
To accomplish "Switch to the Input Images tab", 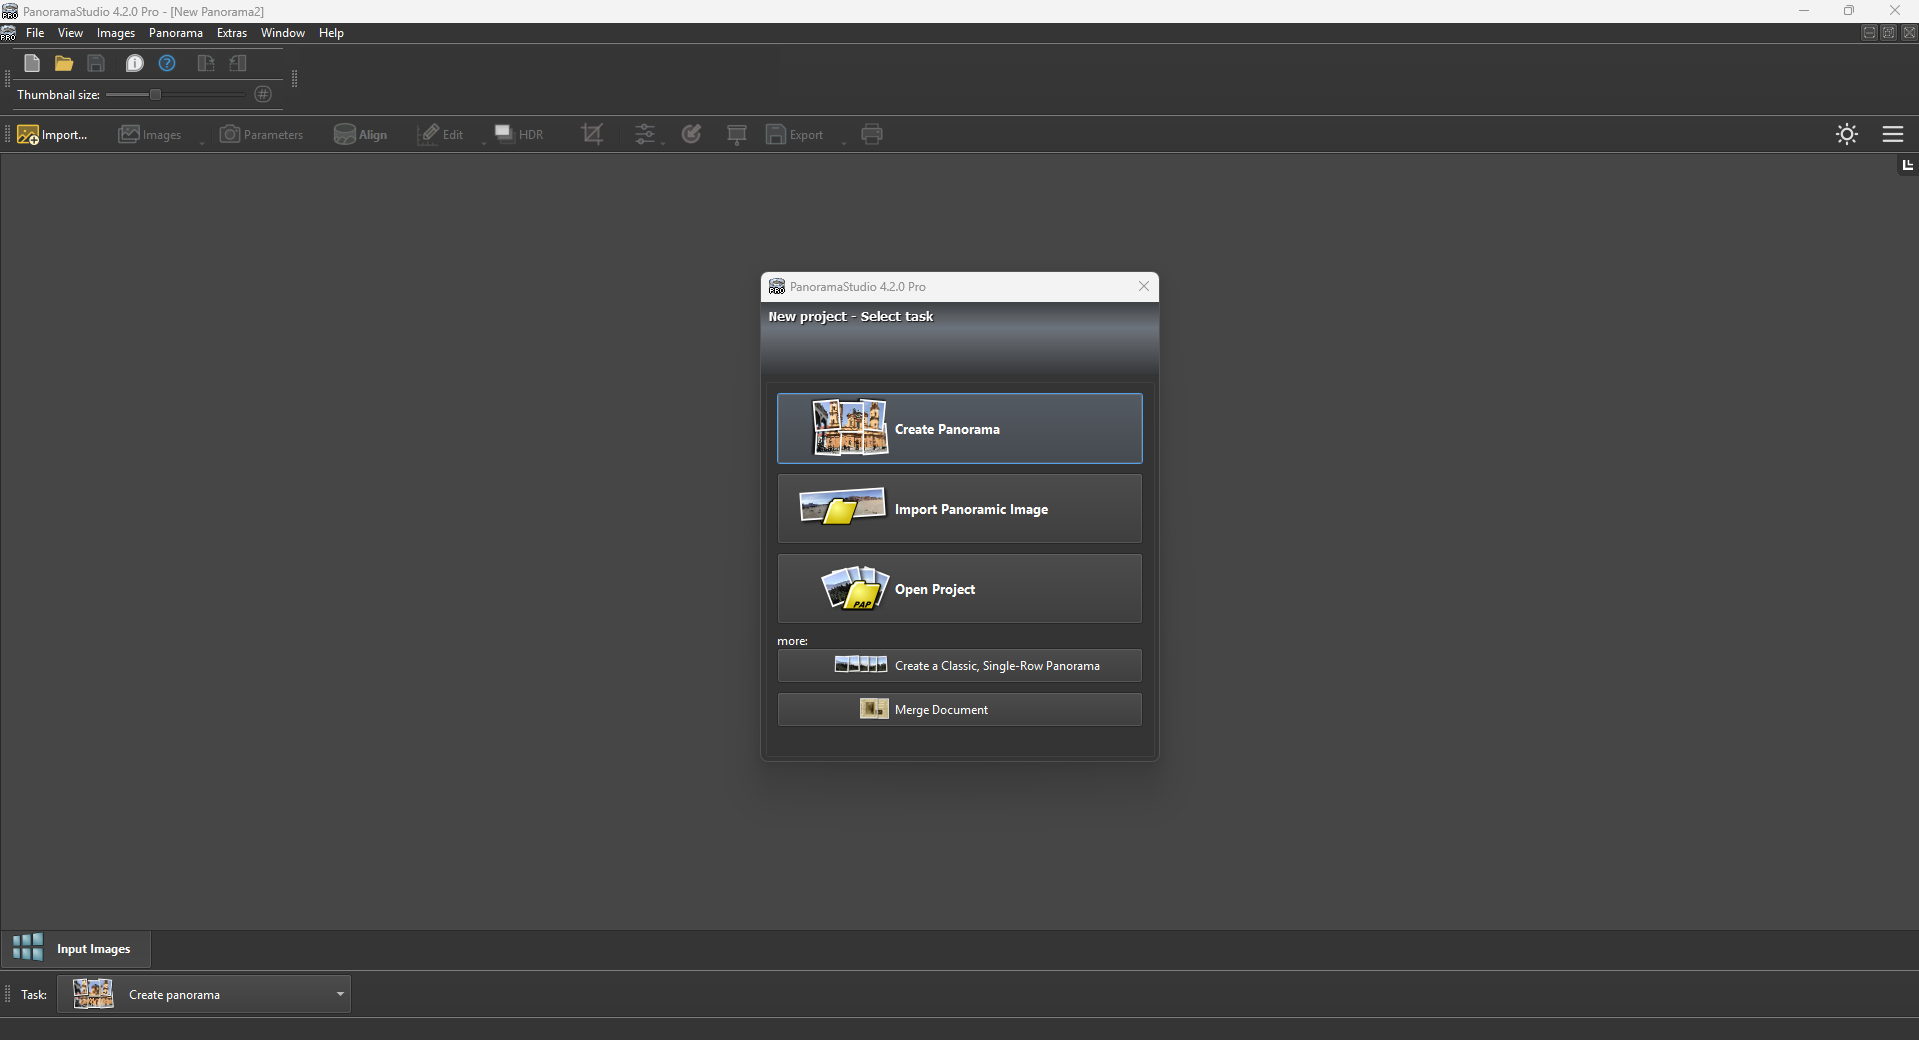I will [76, 949].
